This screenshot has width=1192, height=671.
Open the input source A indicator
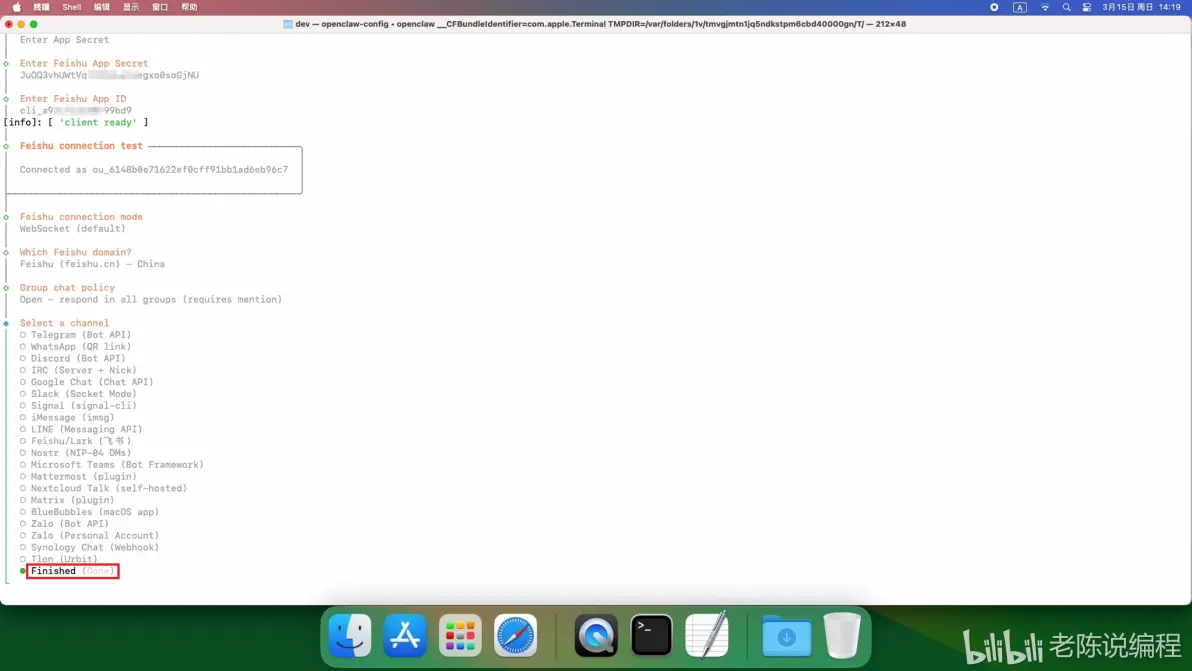coord(1019,7)
